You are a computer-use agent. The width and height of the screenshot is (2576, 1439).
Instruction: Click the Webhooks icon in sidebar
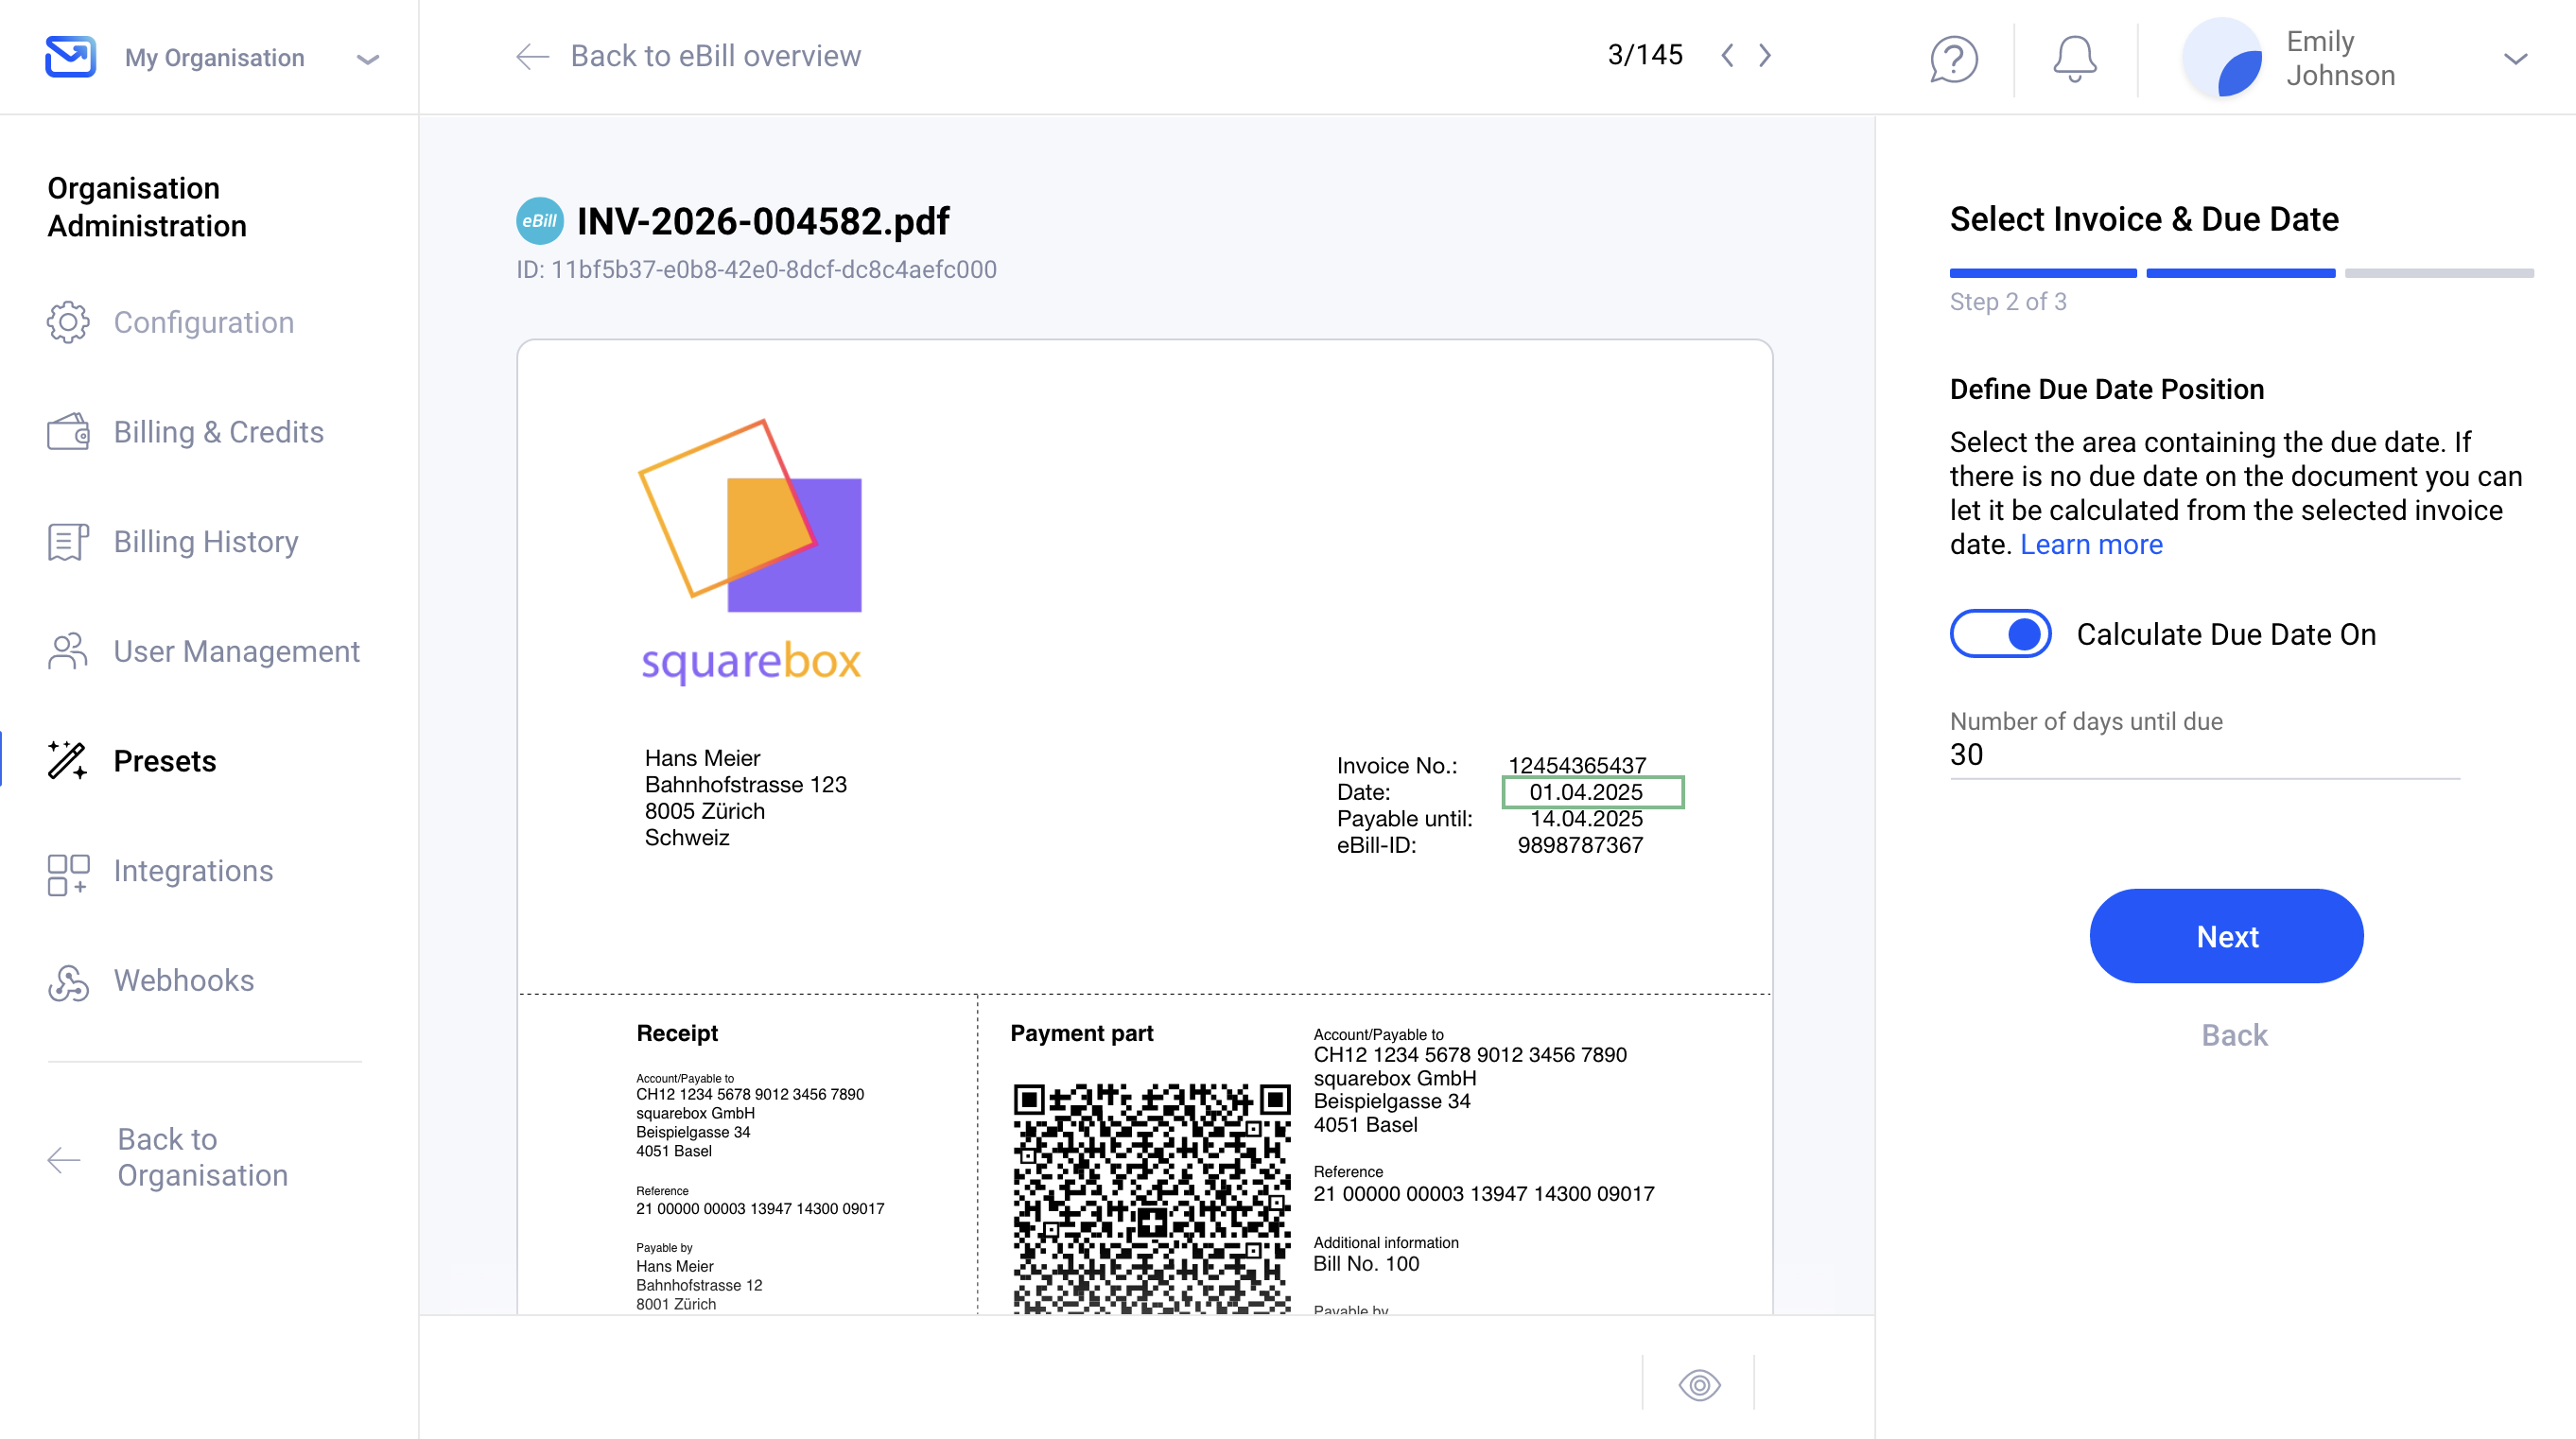(x=68, y=981)
